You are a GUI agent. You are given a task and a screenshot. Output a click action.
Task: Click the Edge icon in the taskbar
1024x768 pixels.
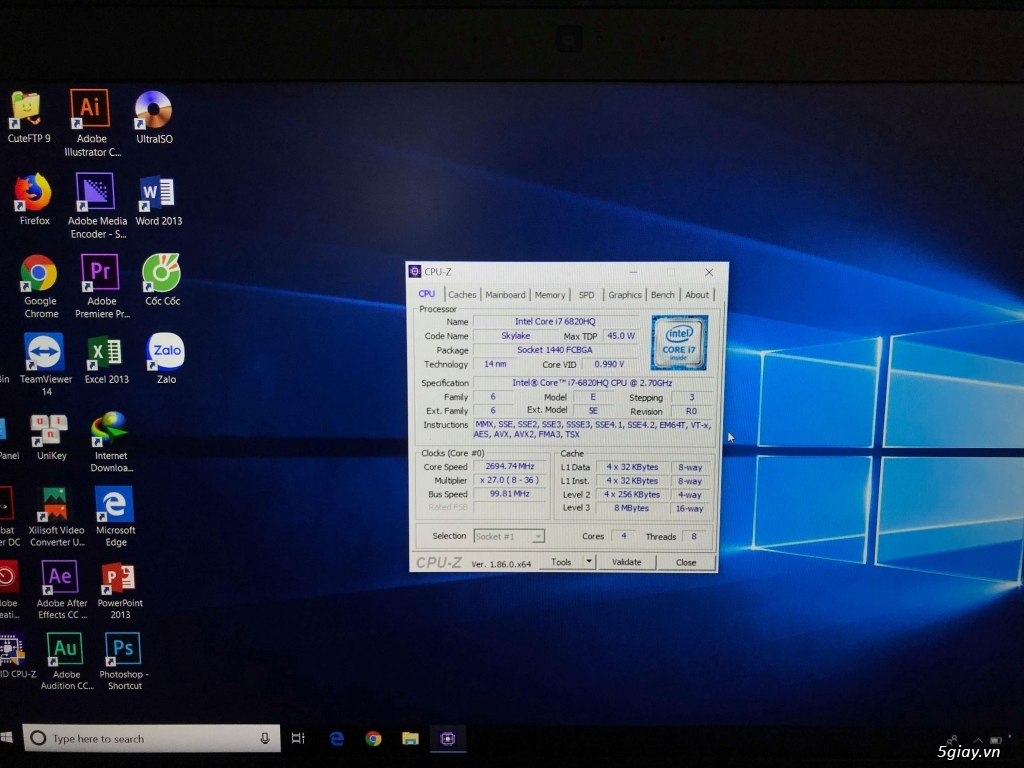(x=337, y=738)
